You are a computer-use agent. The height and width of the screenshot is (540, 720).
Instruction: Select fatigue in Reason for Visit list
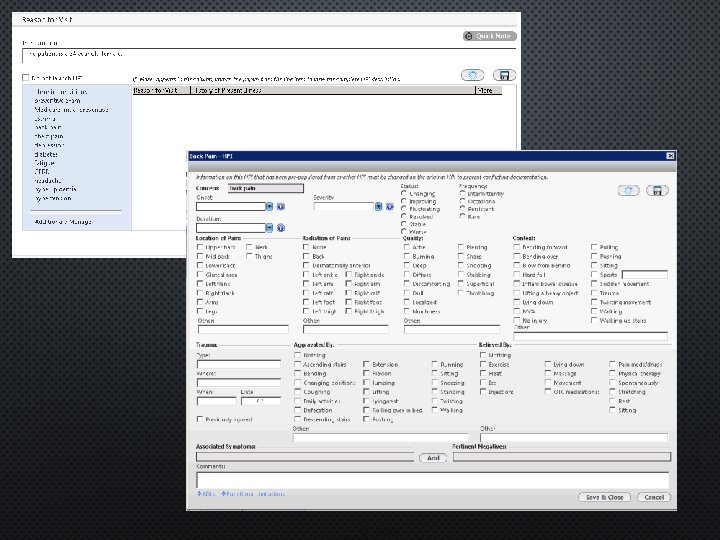pos(45,163)
